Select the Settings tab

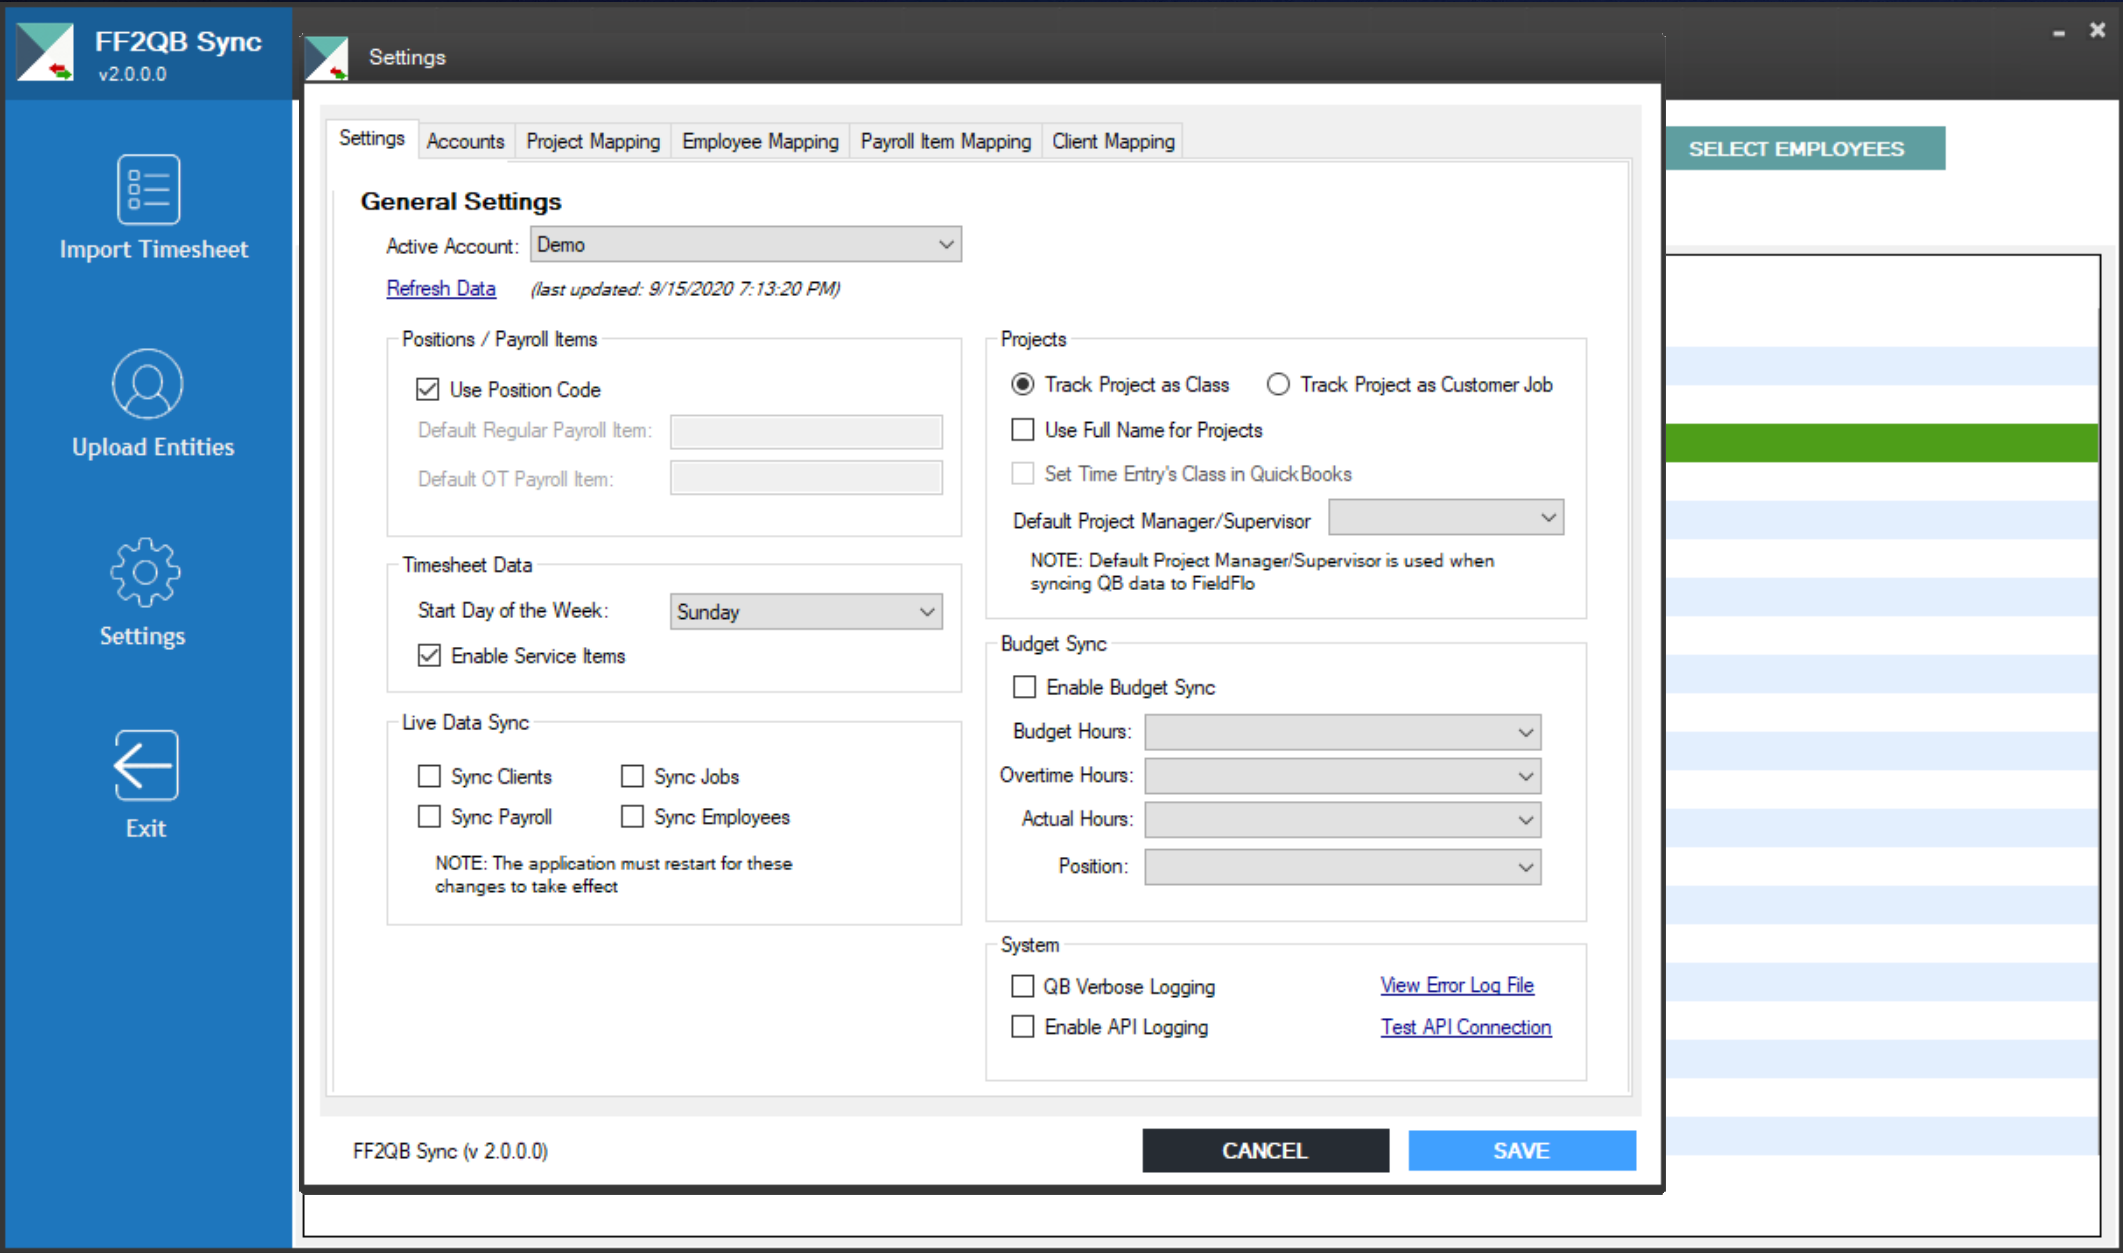point(371,138)
